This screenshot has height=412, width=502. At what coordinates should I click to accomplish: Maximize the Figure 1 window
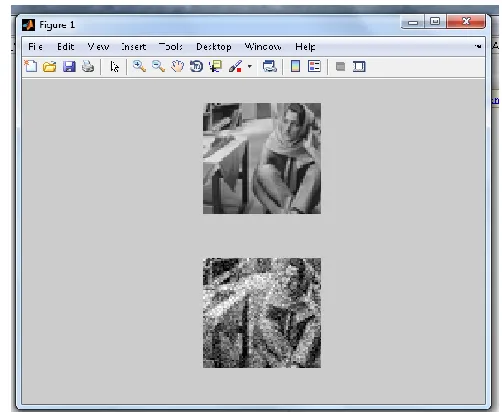(x=435, y=22)
